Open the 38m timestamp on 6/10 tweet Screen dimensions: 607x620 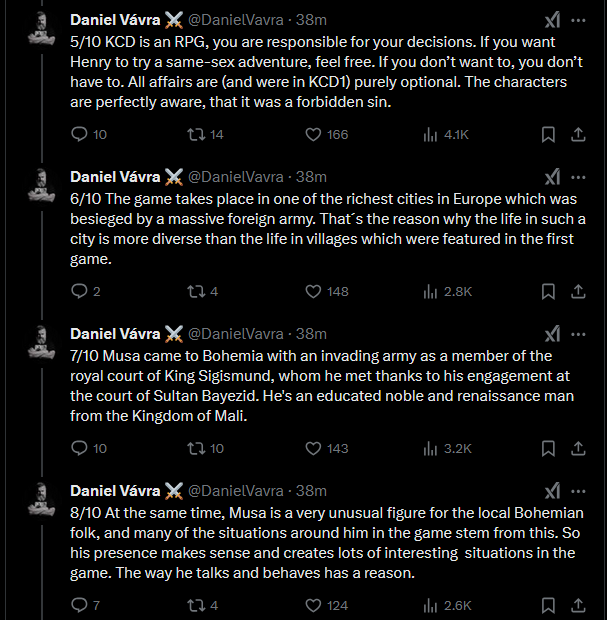312,177
